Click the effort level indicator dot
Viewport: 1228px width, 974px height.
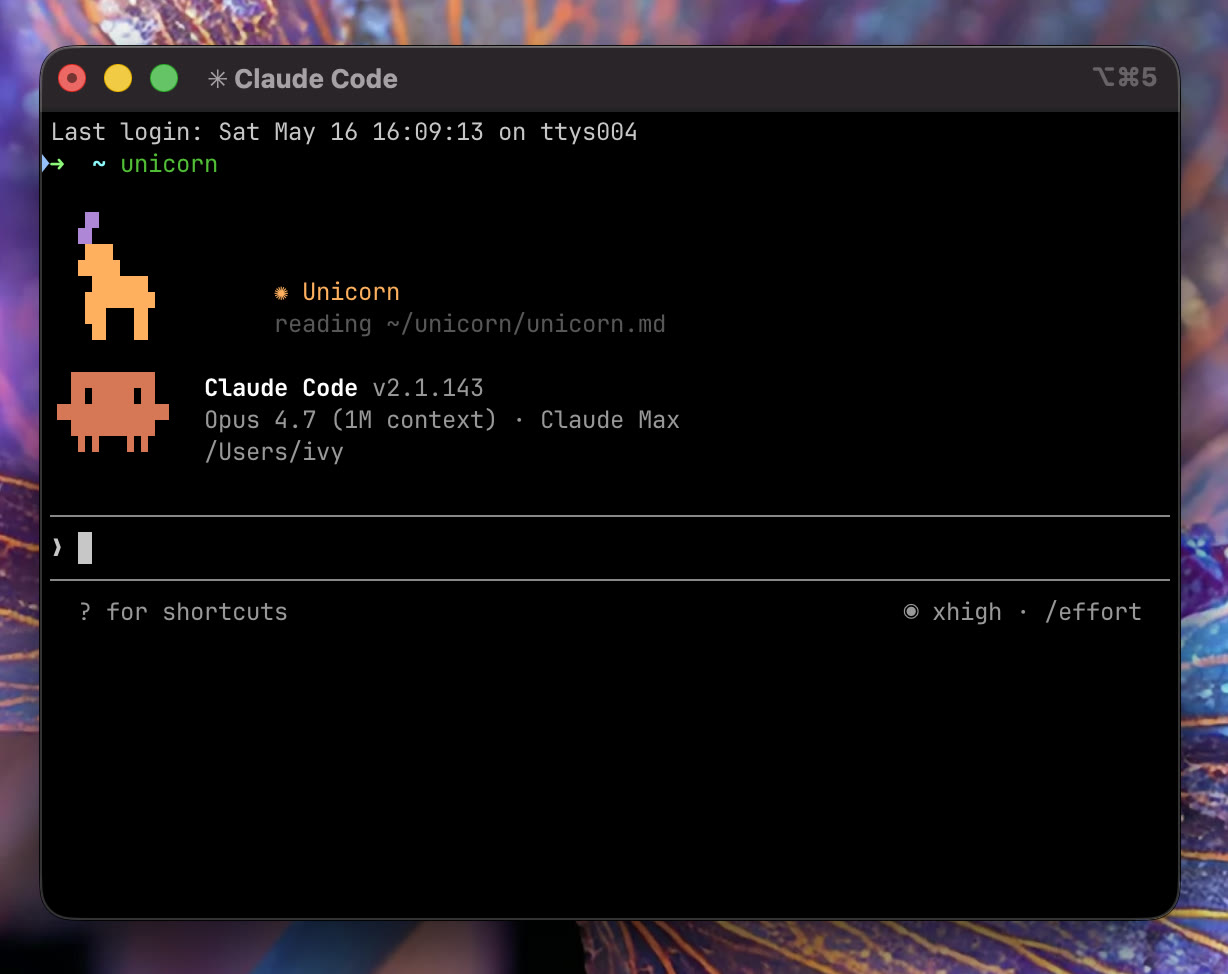(x=911, y=611)
